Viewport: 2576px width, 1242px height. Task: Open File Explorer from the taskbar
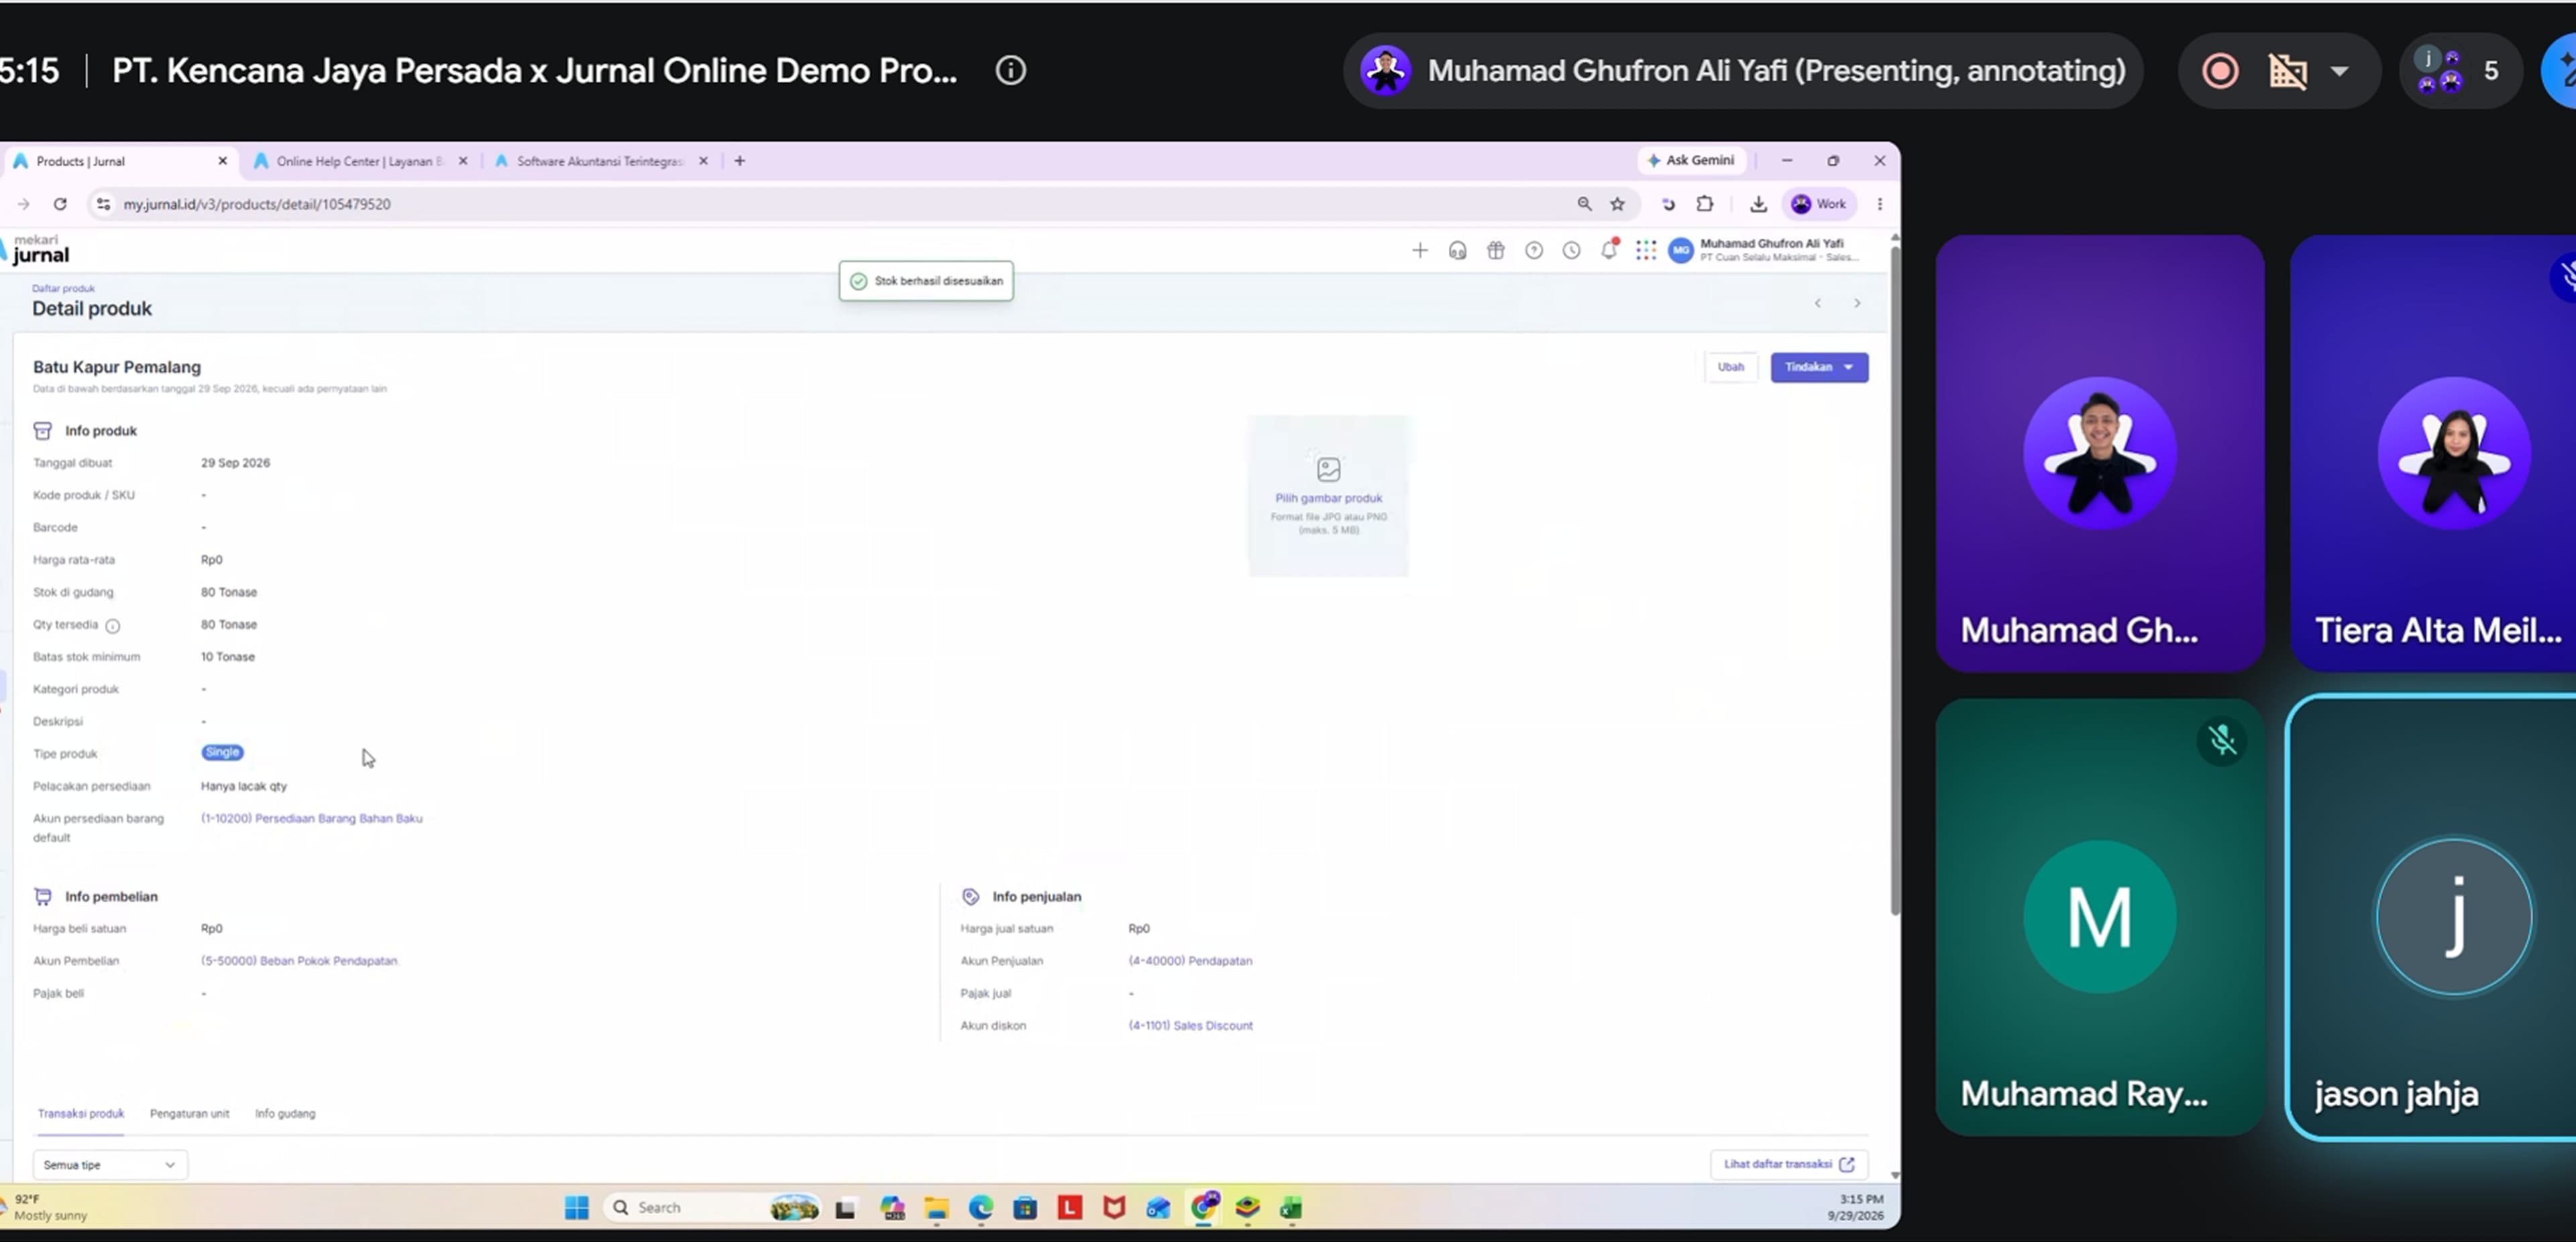[936, 1209]
